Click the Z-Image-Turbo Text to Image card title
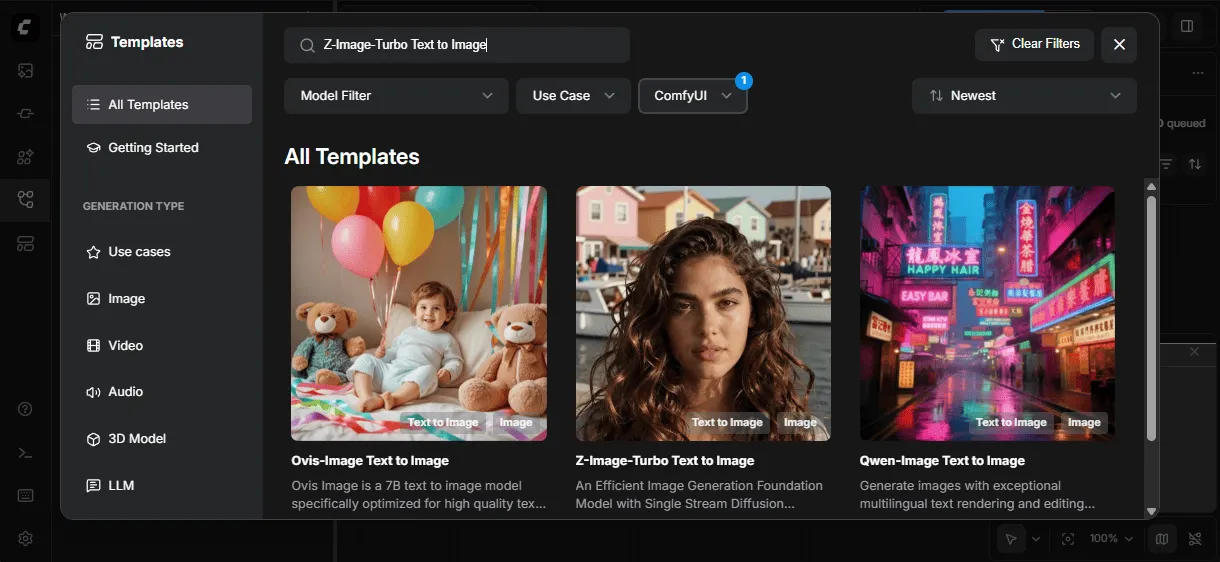 pyautogui.click(x=665, y=461)
